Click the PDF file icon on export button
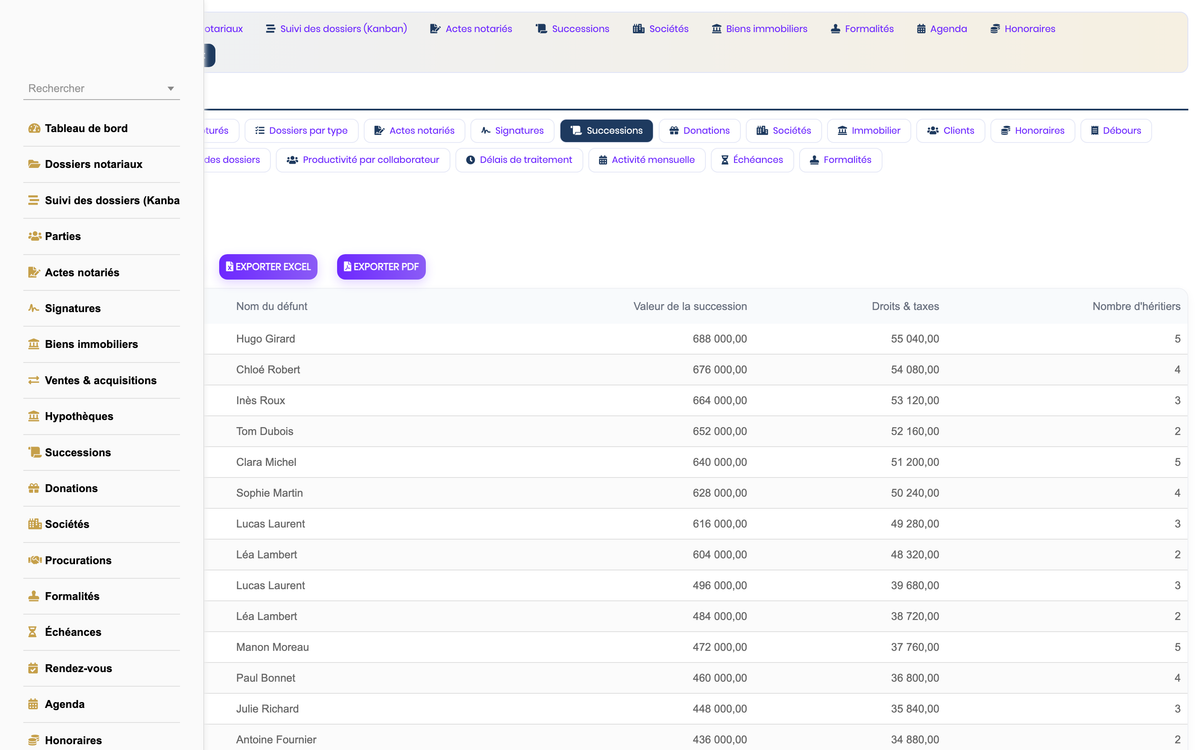Viewport: 1200px width, 750px height. pos(347,267)
